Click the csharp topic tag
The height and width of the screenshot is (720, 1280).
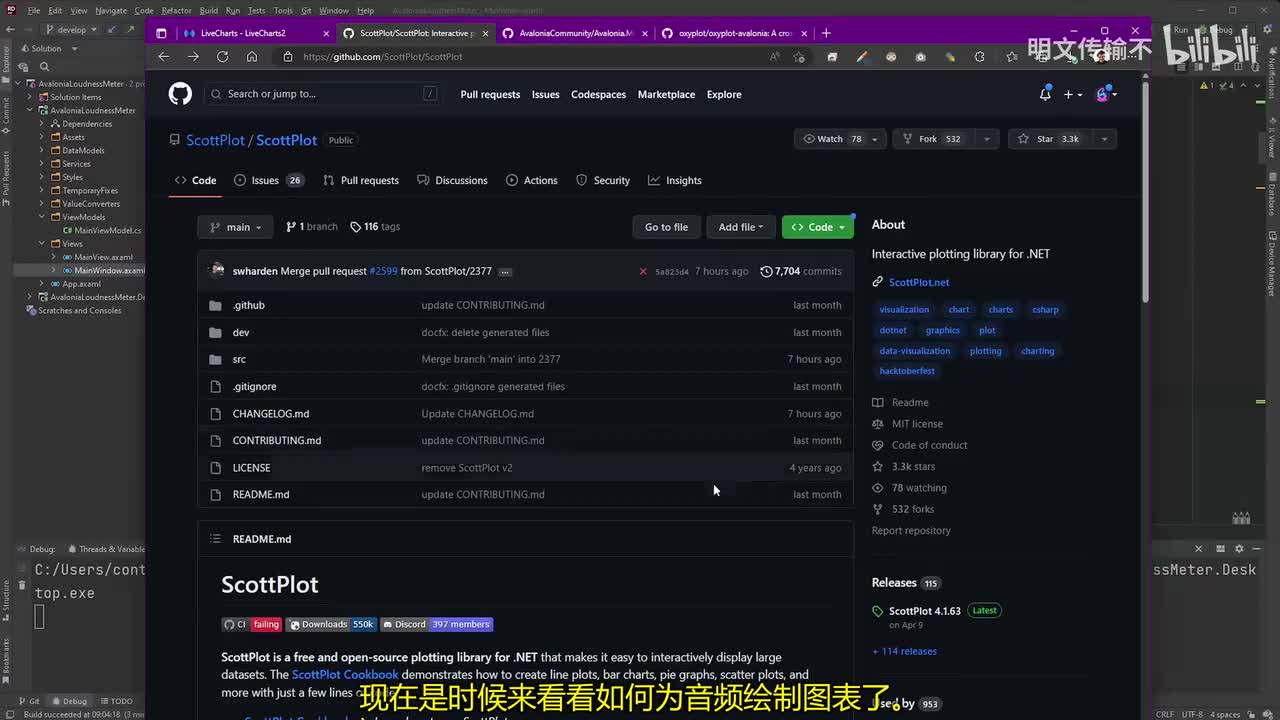coord(1045,310)
